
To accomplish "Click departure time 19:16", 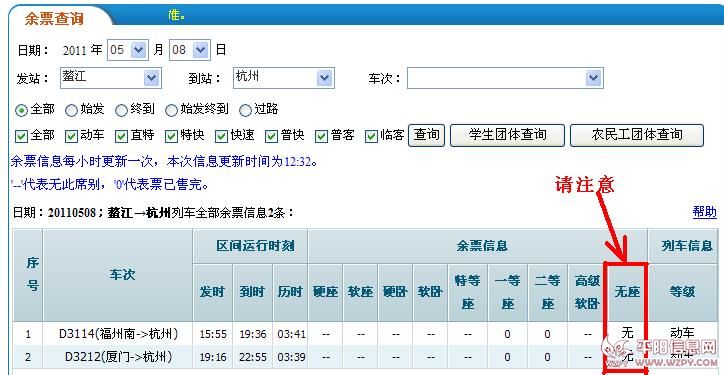I will pos(212,357).
